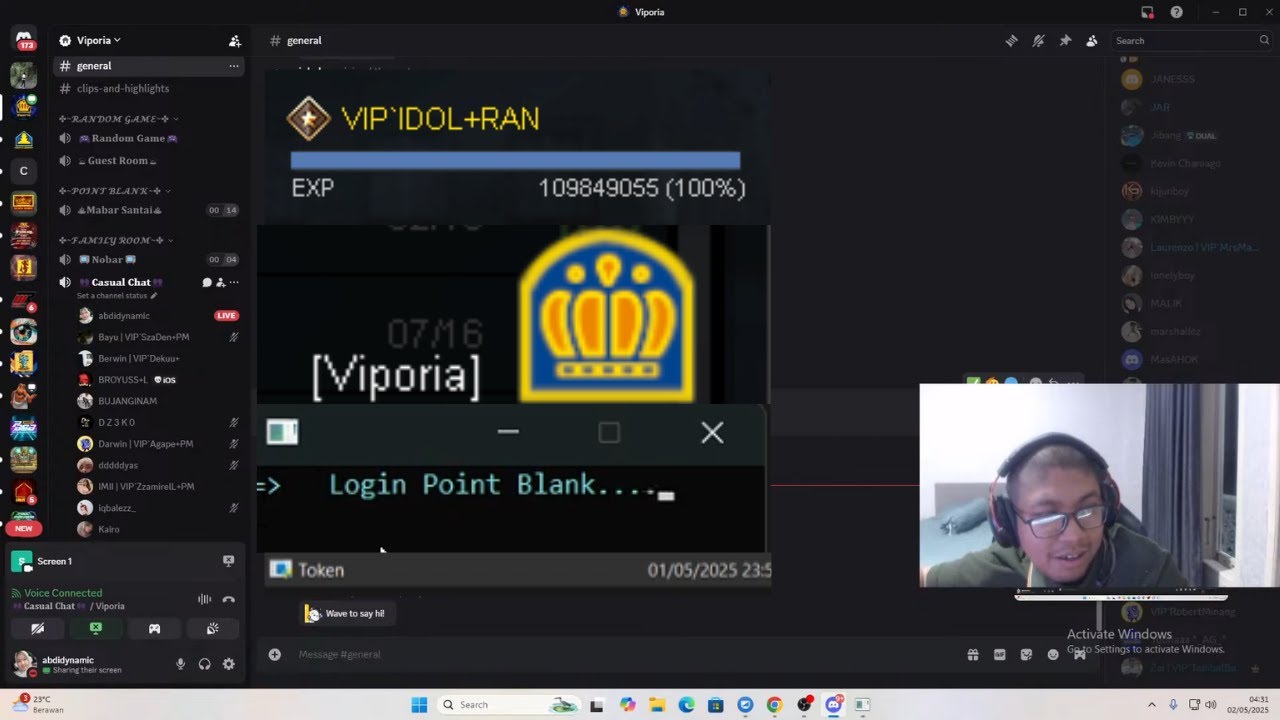The image size is (1280, 720).
Task: Click the Voice Connected status label
Action: point(62,593)
